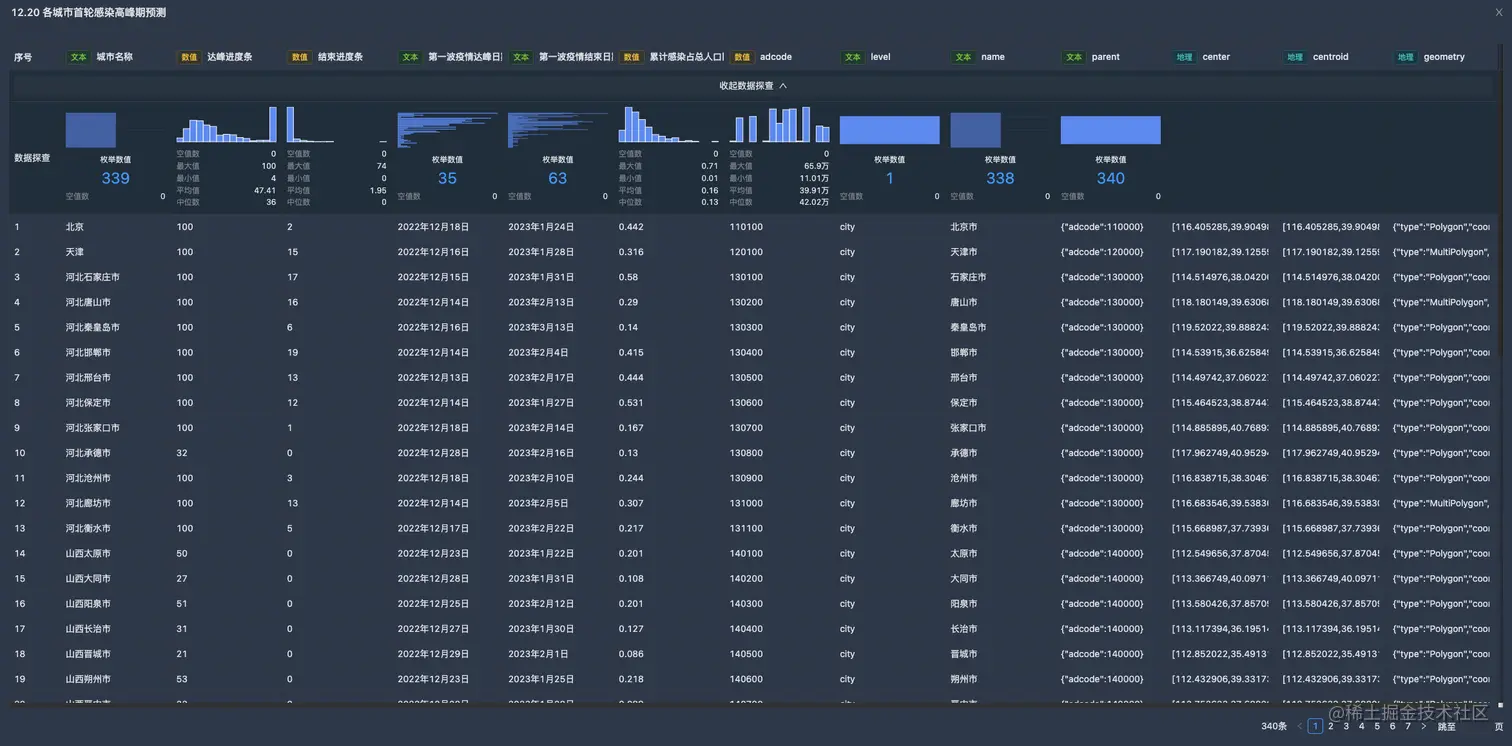Click the 0.442 infection ratio cell

tap(631, 227)
